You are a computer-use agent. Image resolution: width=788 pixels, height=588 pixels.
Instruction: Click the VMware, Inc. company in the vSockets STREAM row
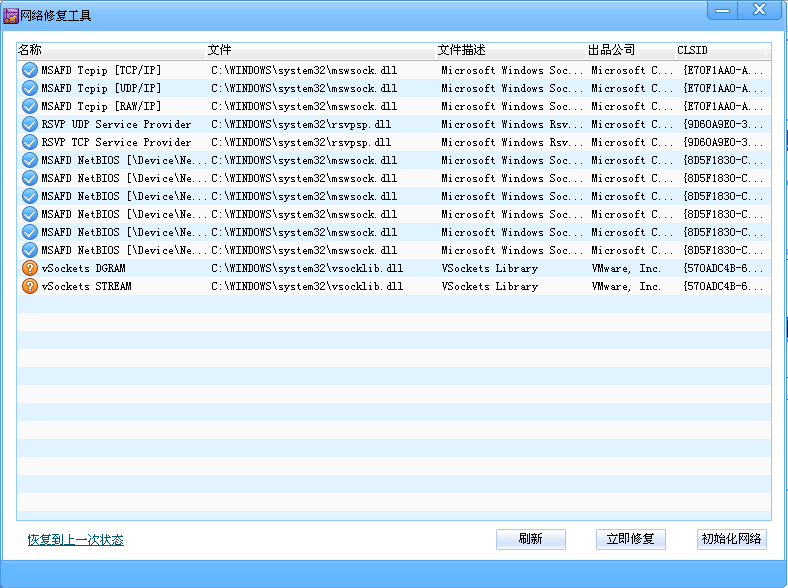coord(626,286)
